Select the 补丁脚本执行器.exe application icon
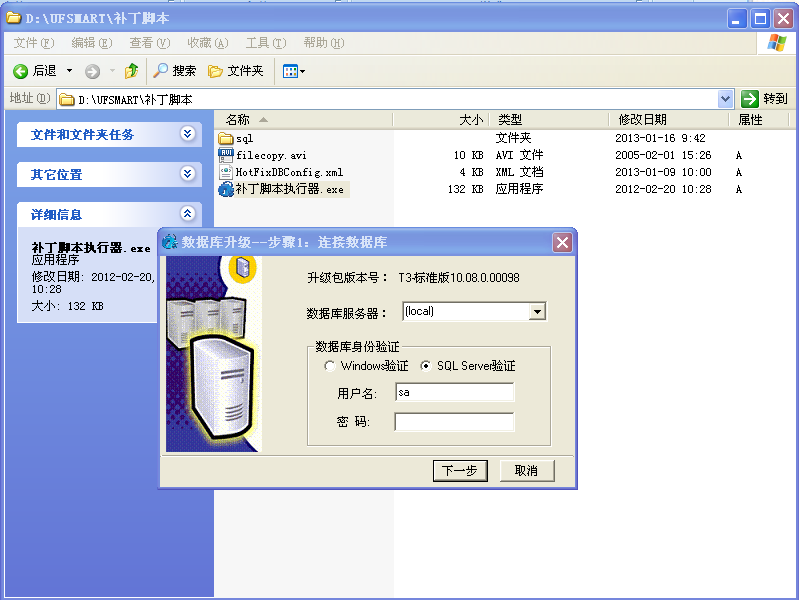The image size is (799, 600). coord(226,189)
